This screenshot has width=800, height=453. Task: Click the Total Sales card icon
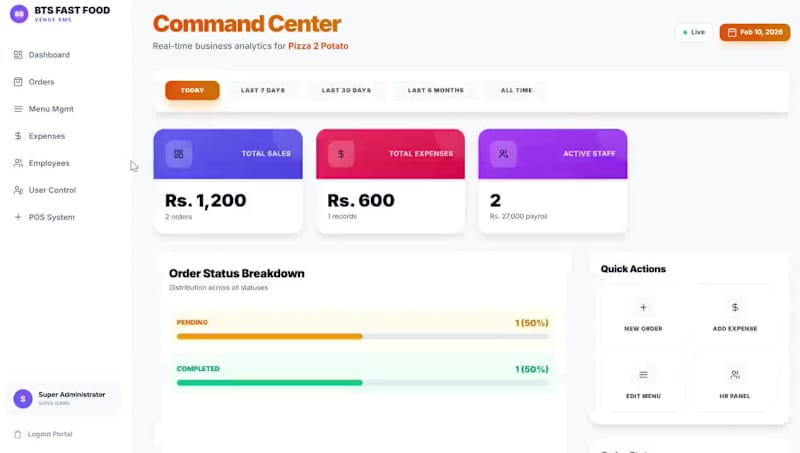[179, 154]
